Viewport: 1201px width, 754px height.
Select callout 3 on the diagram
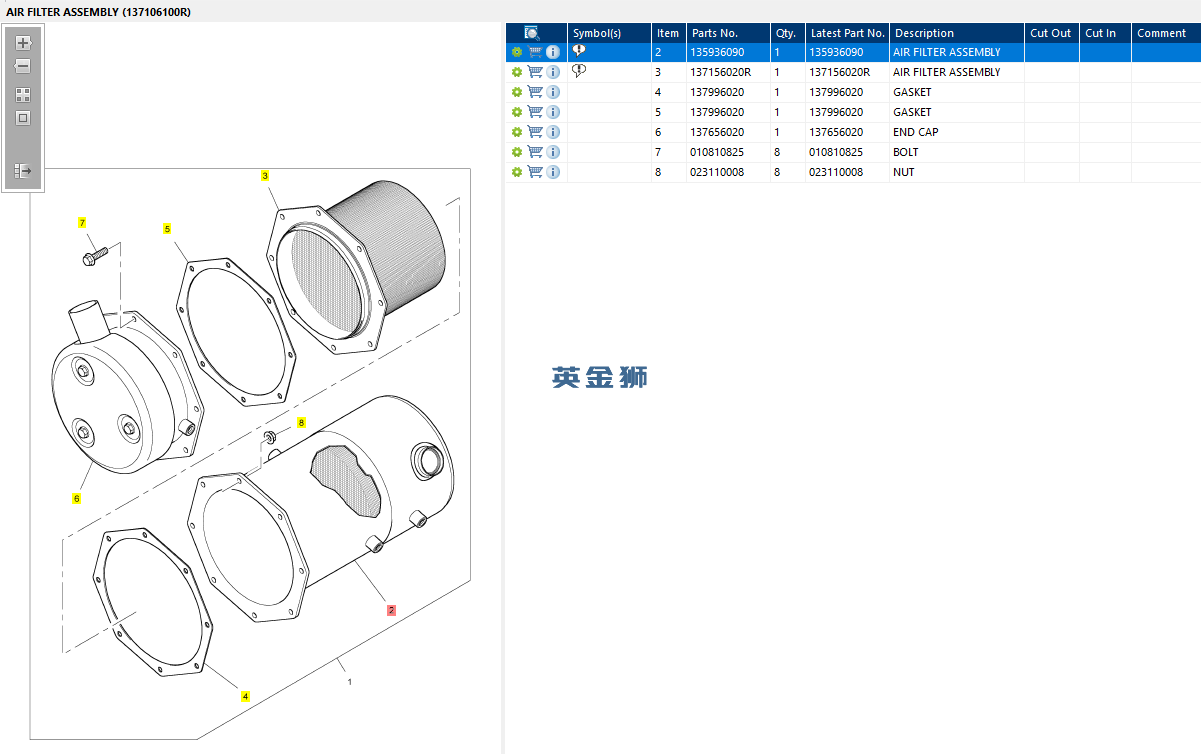point(265,176)
